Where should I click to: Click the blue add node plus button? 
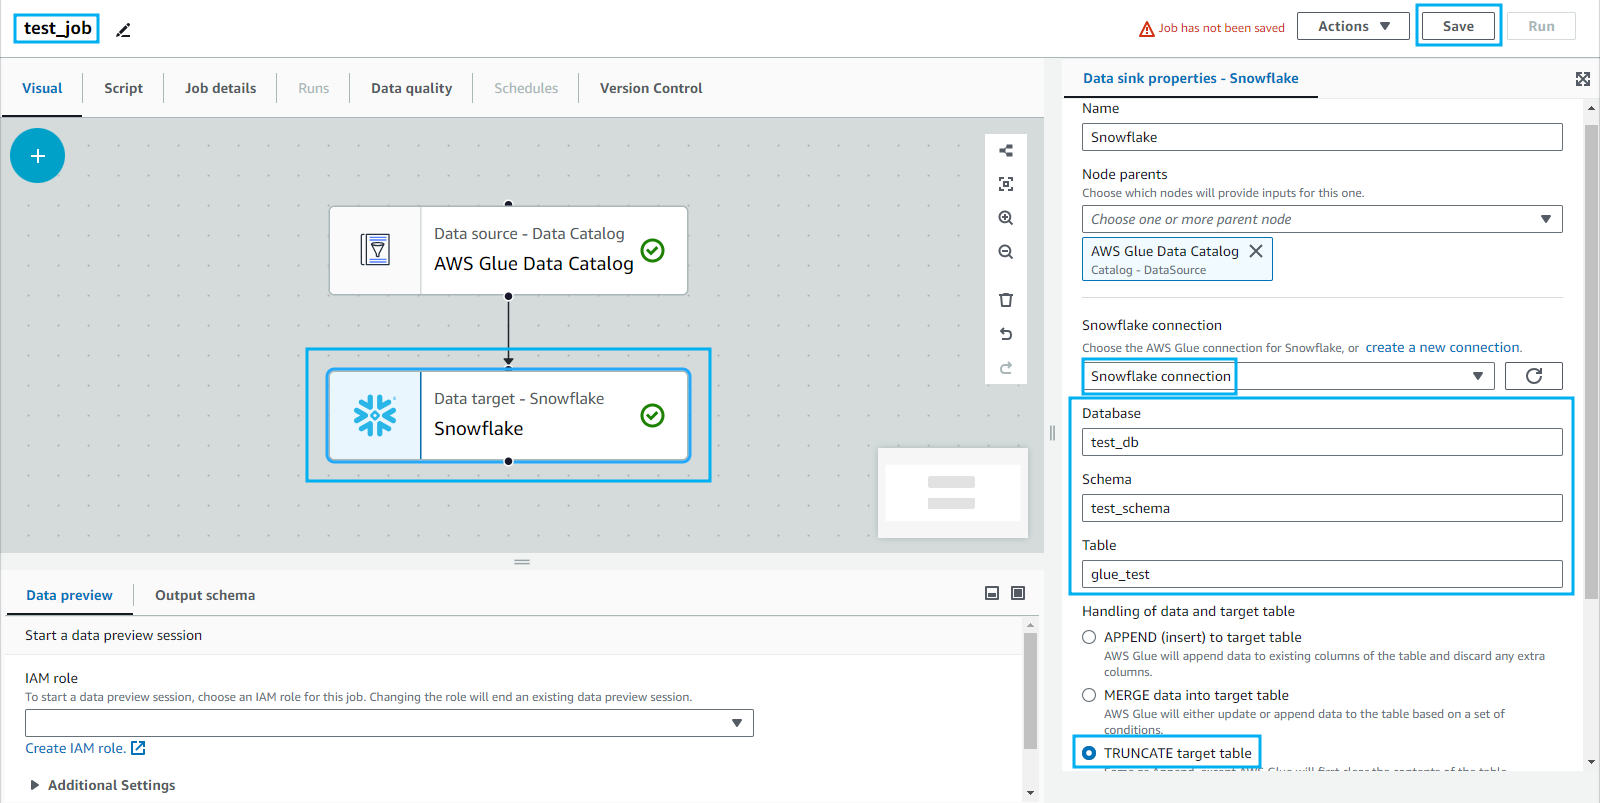(38, 156)
